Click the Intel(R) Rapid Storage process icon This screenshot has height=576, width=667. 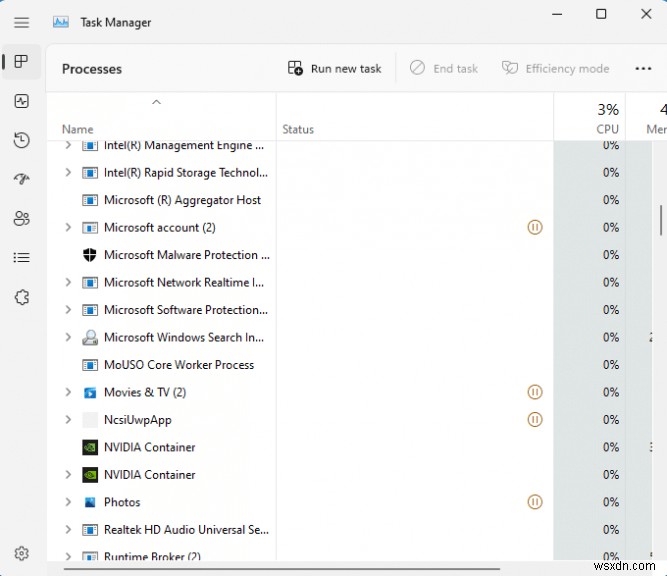click(90, 173)
